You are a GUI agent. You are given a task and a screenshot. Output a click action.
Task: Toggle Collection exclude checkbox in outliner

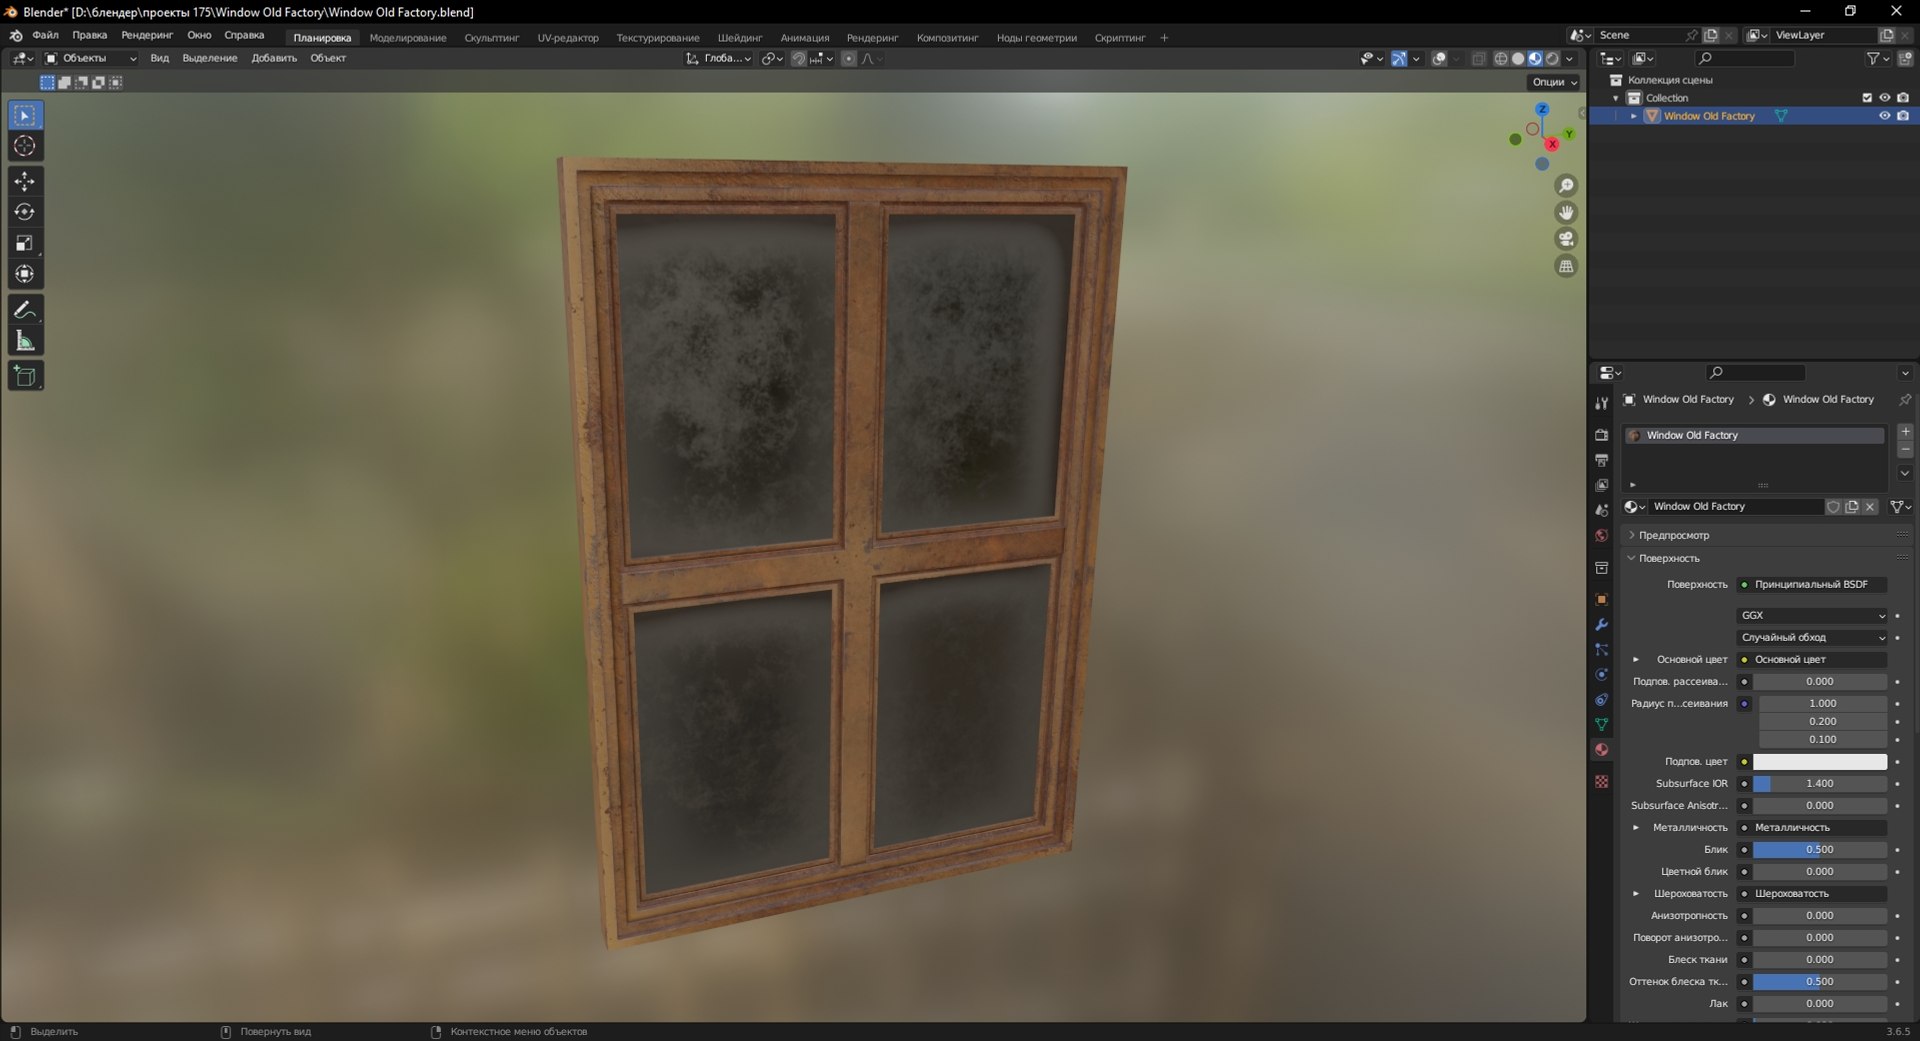tap(1866, 98)
